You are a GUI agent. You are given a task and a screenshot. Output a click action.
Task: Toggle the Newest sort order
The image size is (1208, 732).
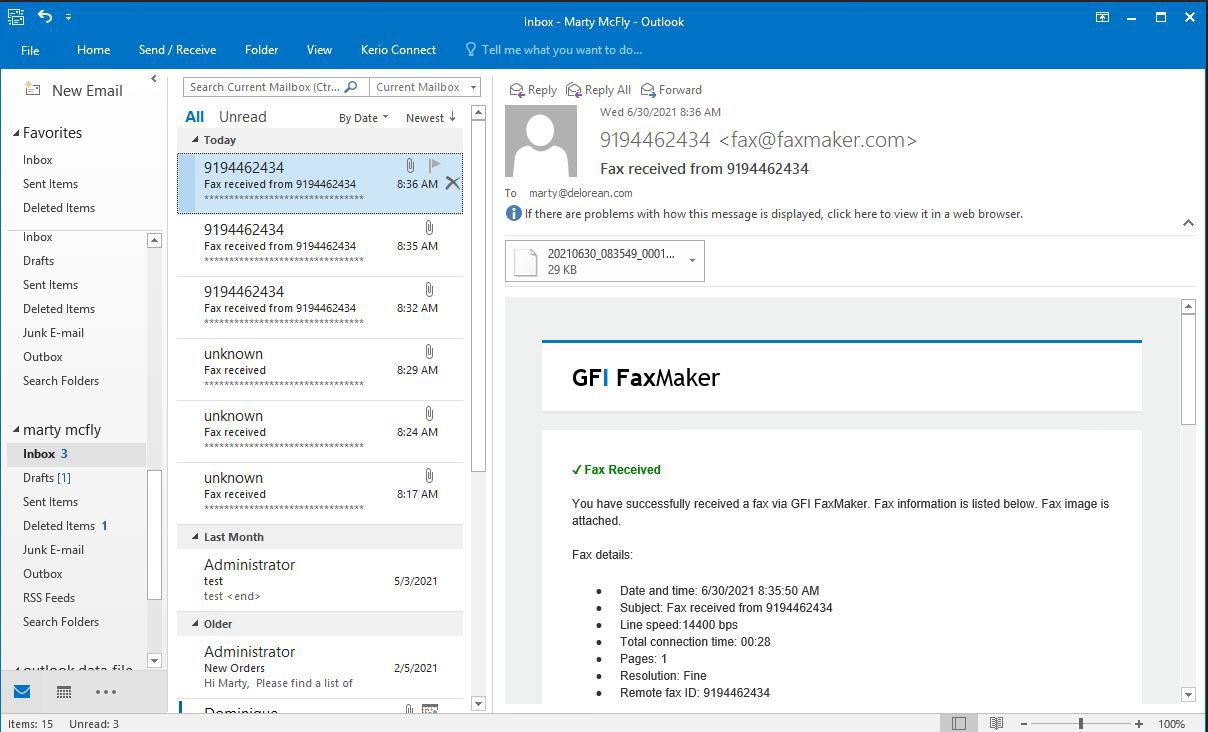[431, 118]
